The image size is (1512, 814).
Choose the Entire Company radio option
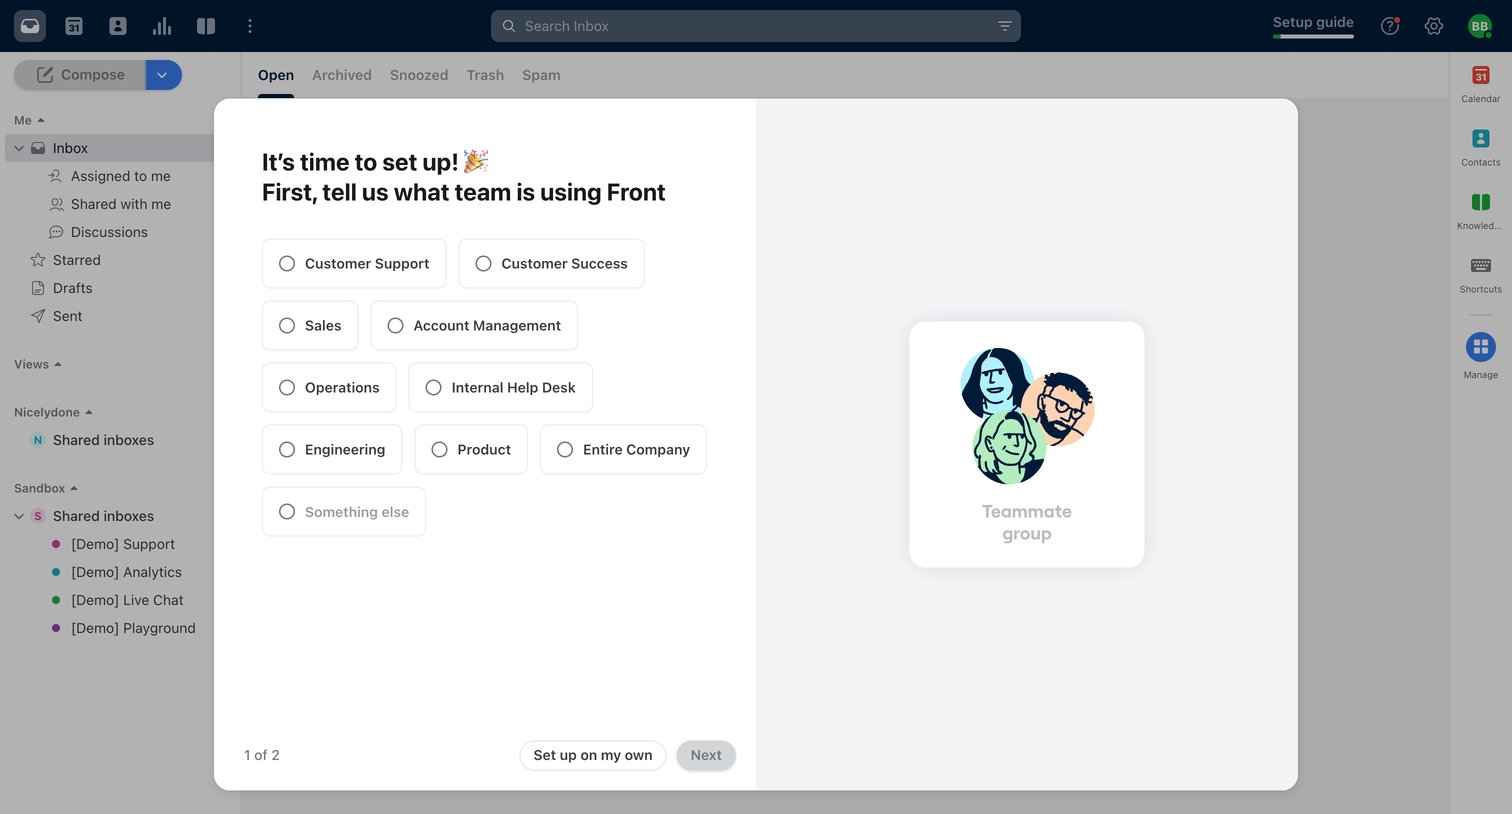tap(623, 450)
